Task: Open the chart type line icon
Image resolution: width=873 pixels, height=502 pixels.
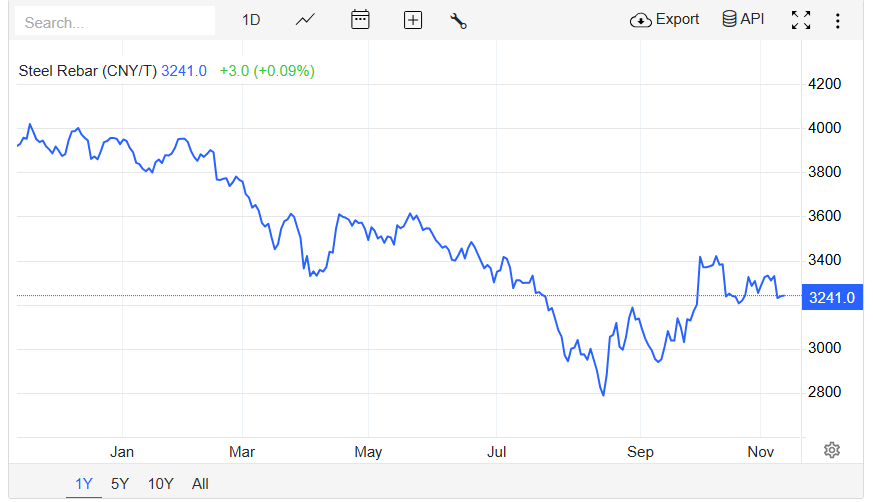Action: (306, 20)
